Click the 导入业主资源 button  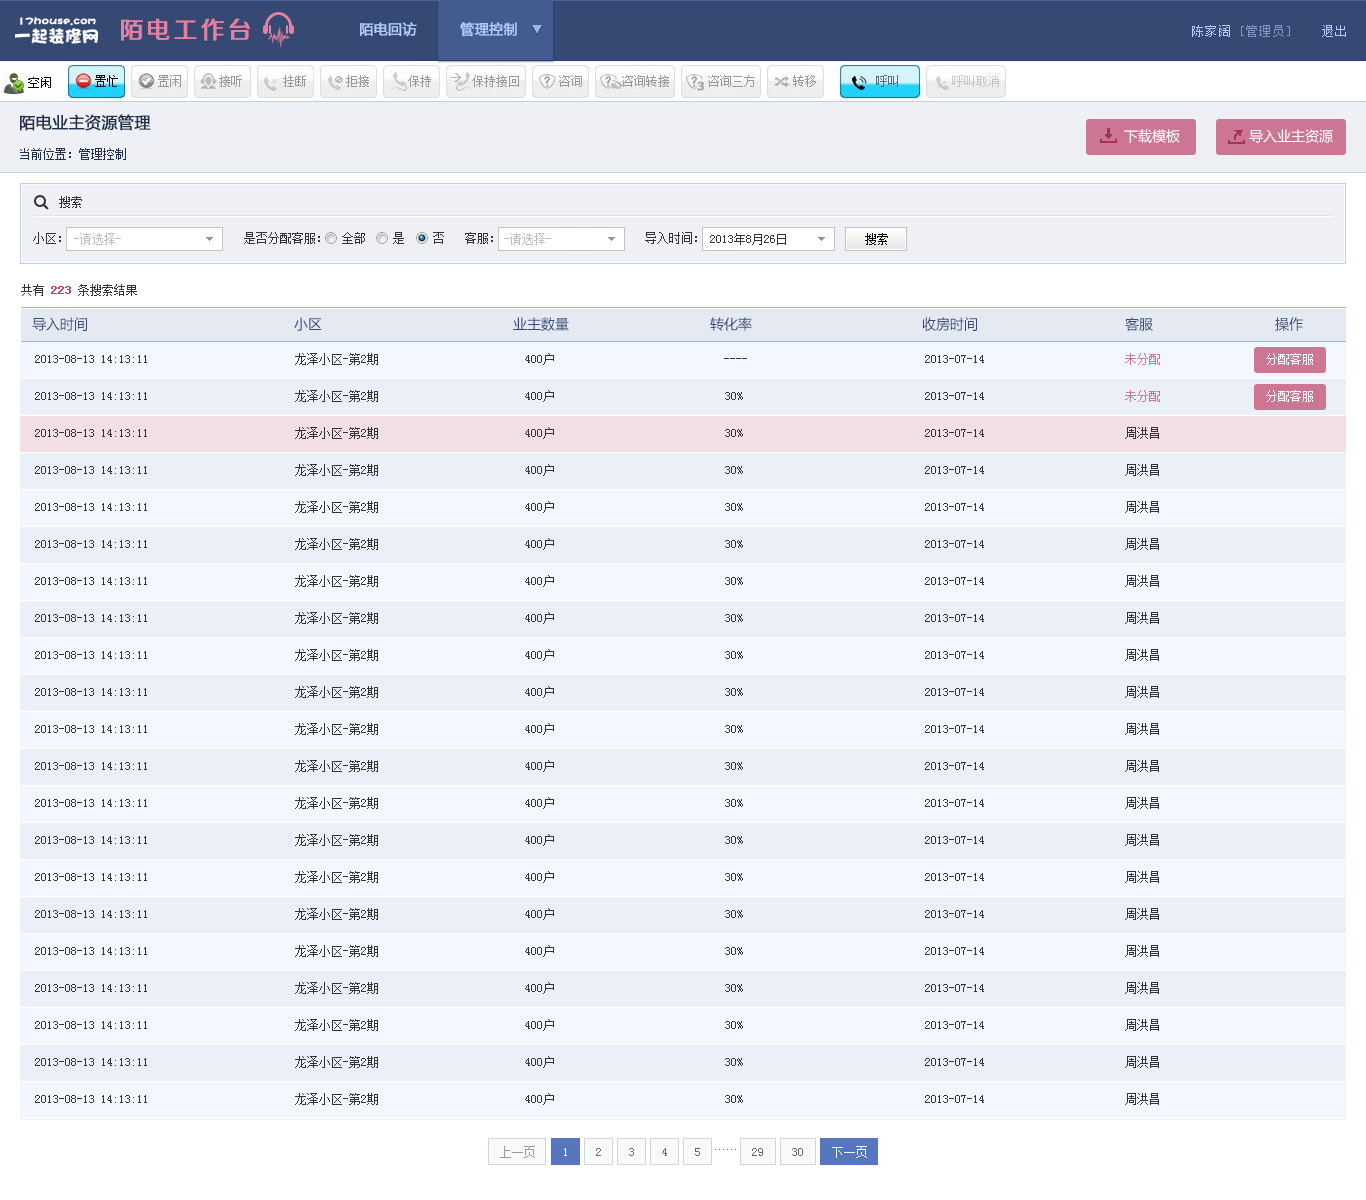(x=1281, y=137)
